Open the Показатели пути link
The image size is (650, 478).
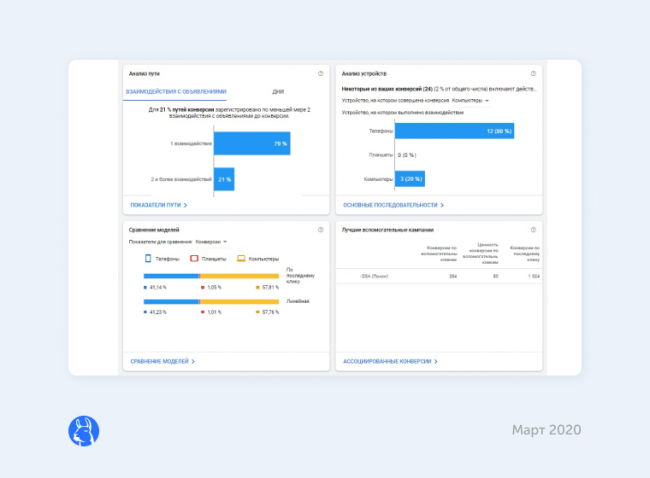coord(159,205)
